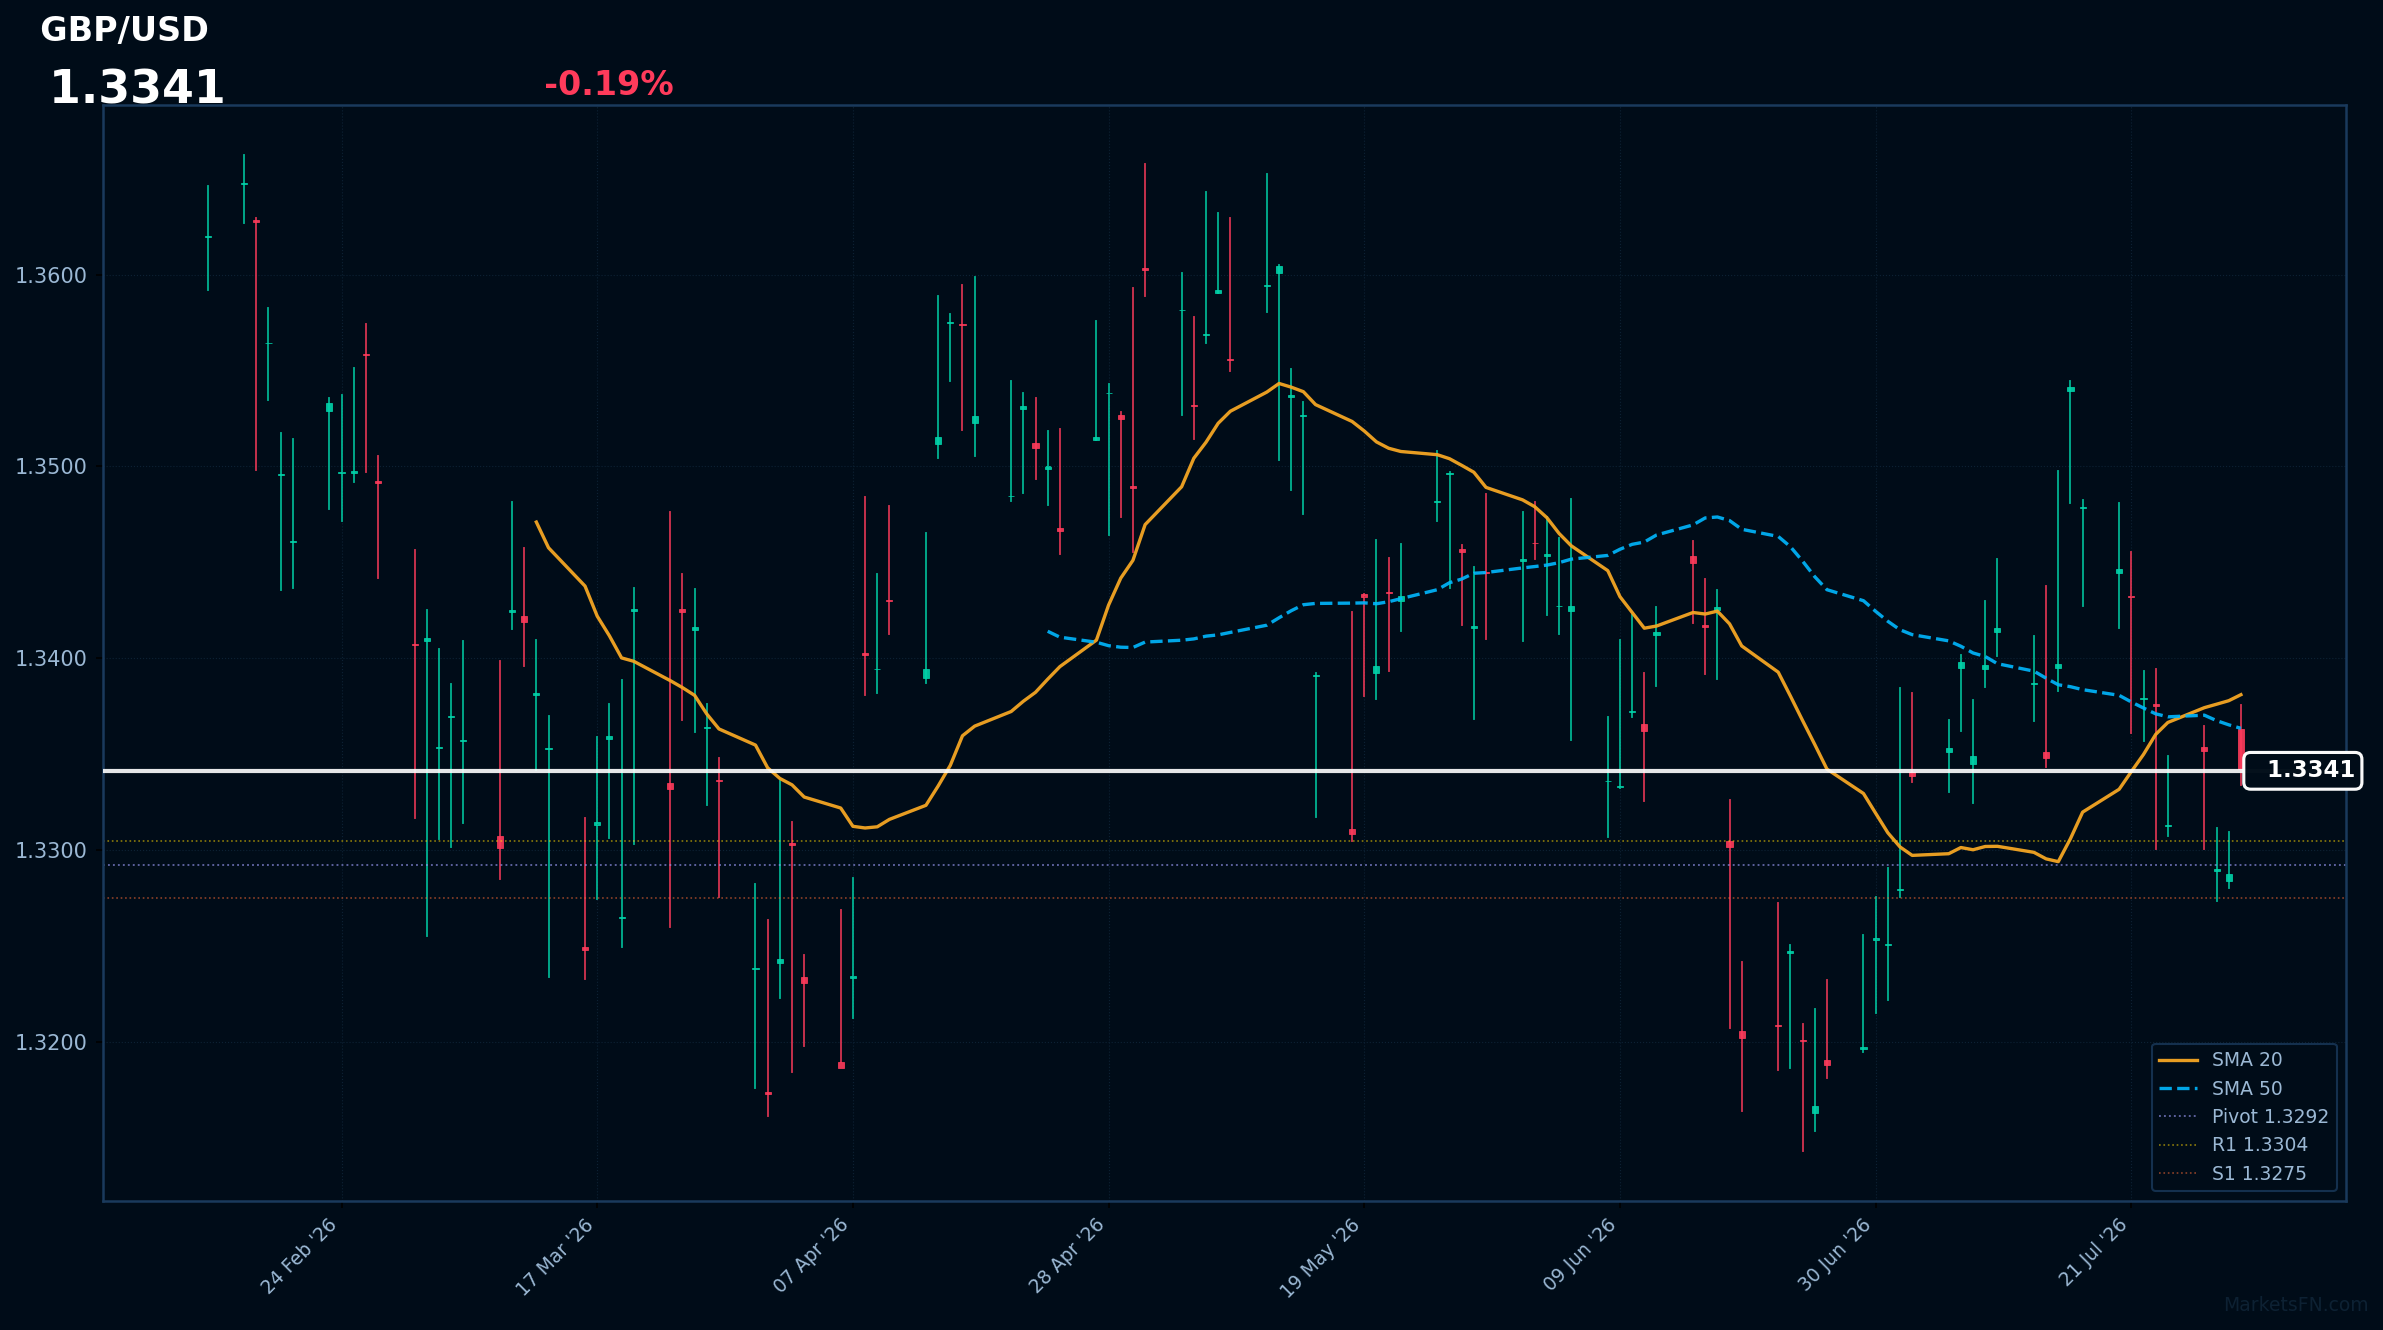This screenshot has height=1330, width=2383.
Task: Click the large 1.3341 price heading
Action: pyautogui.click(x=137, y=88)
